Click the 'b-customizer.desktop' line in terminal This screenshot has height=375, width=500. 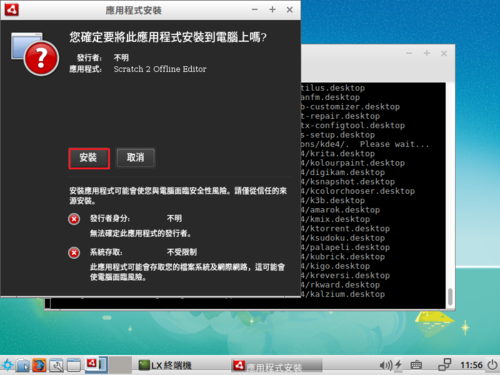coord(351,107)
